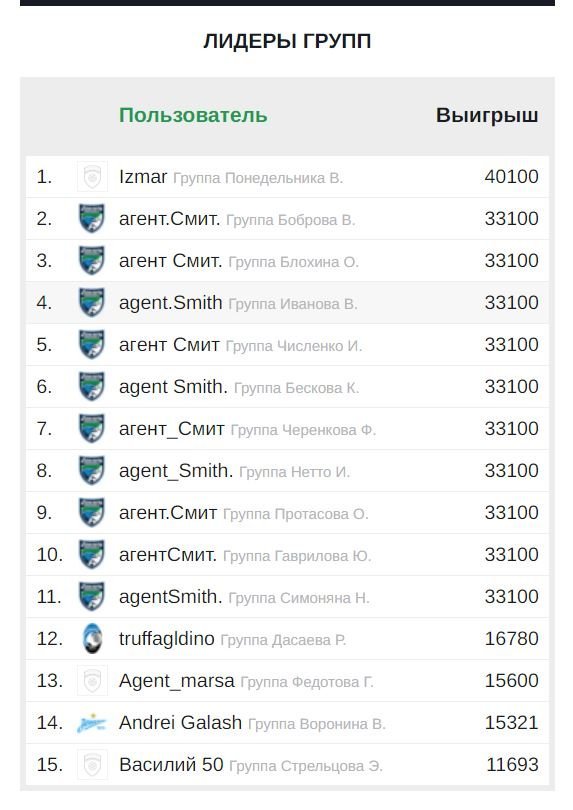Click Agent_marsa's placeholder avatar icon
The width and height of the screenshot is (573, 810).
pyautogui.click(x=92, y=681)
